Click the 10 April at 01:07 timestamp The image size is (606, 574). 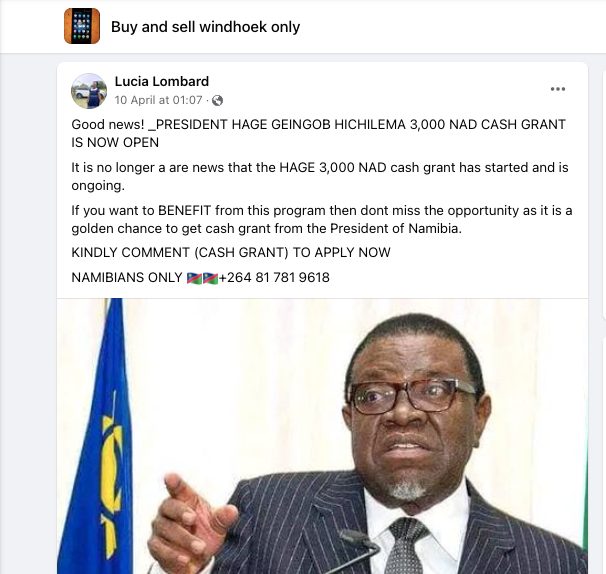tap(158, 100)
